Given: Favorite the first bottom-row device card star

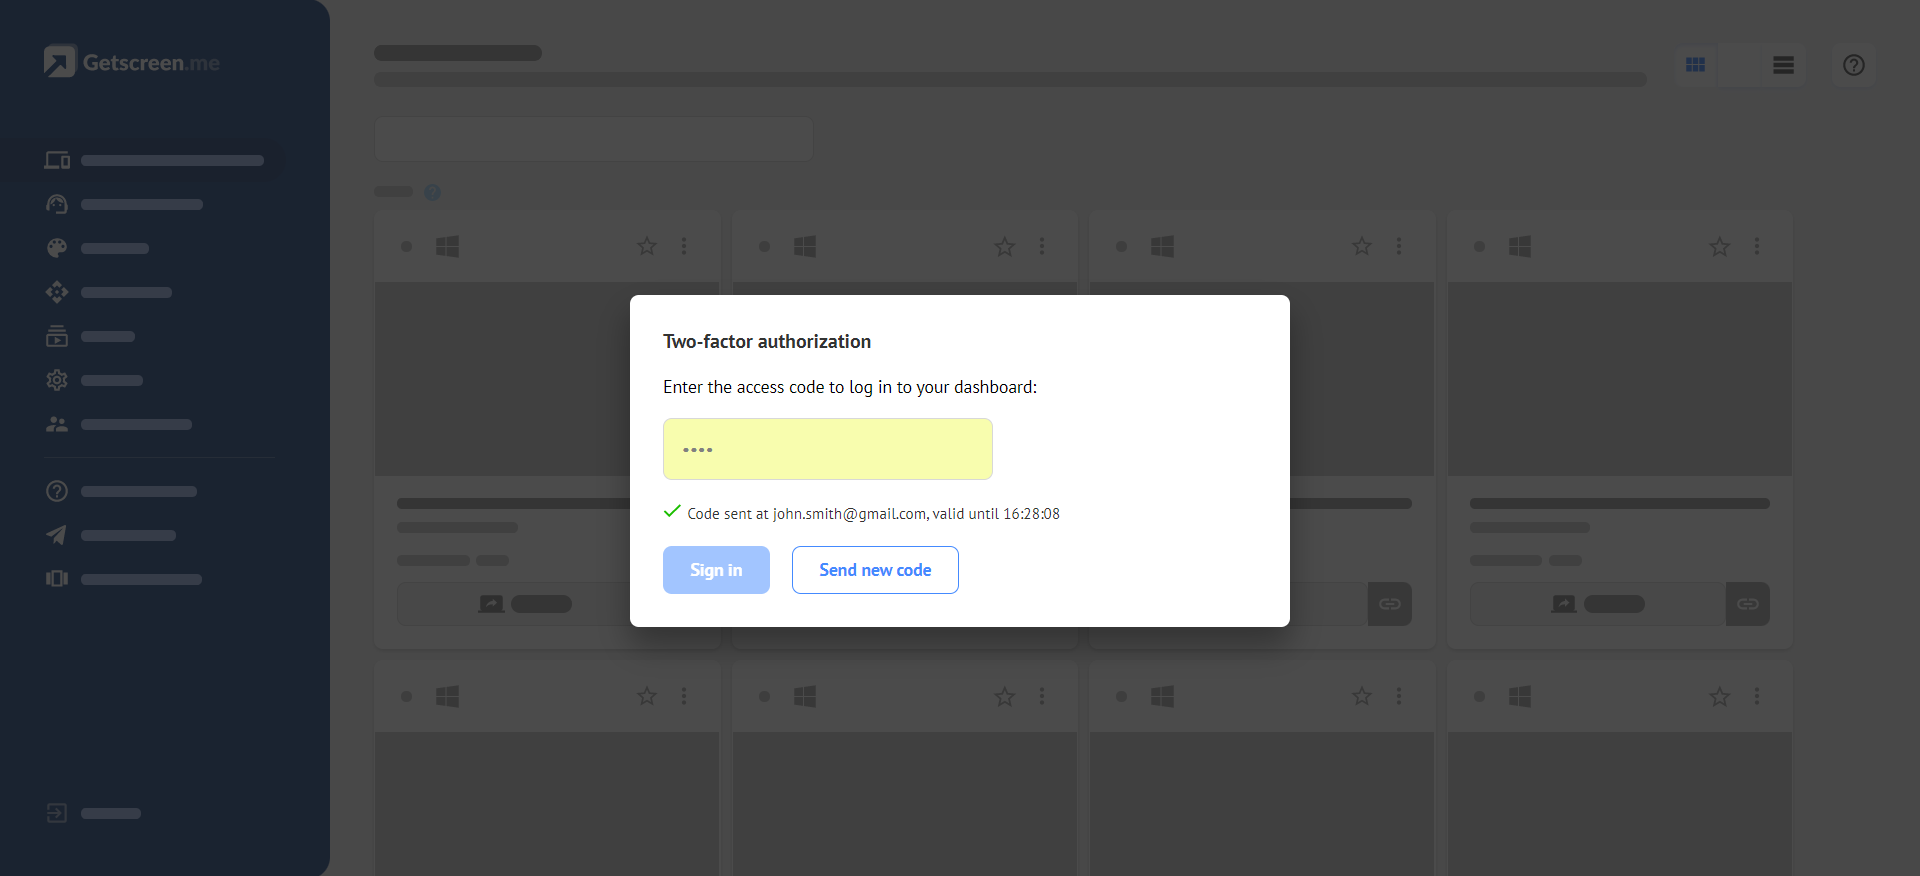Looking at the screenshot, I should click(x=647, y=696).
